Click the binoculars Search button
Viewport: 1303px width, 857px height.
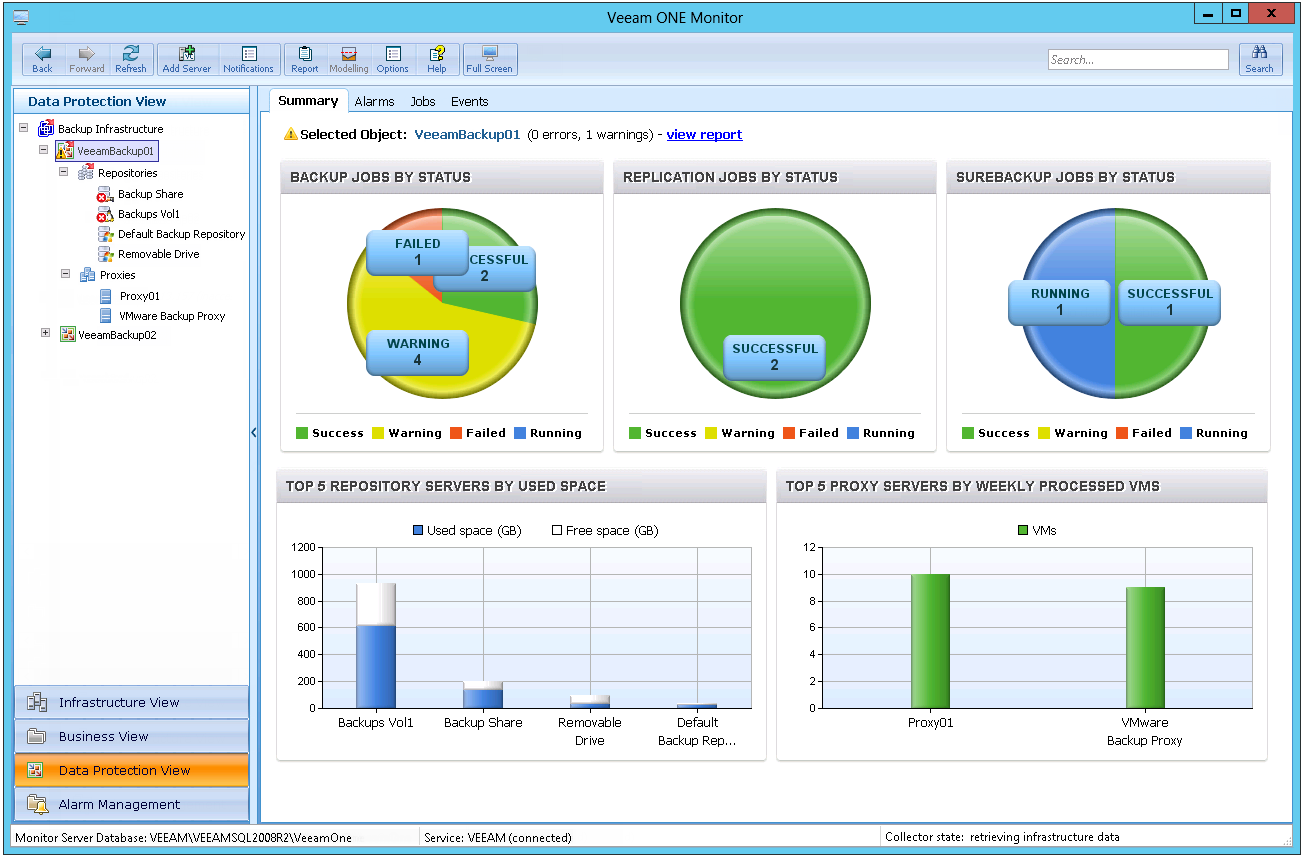pyautogui.click(x=1259, y=59)
